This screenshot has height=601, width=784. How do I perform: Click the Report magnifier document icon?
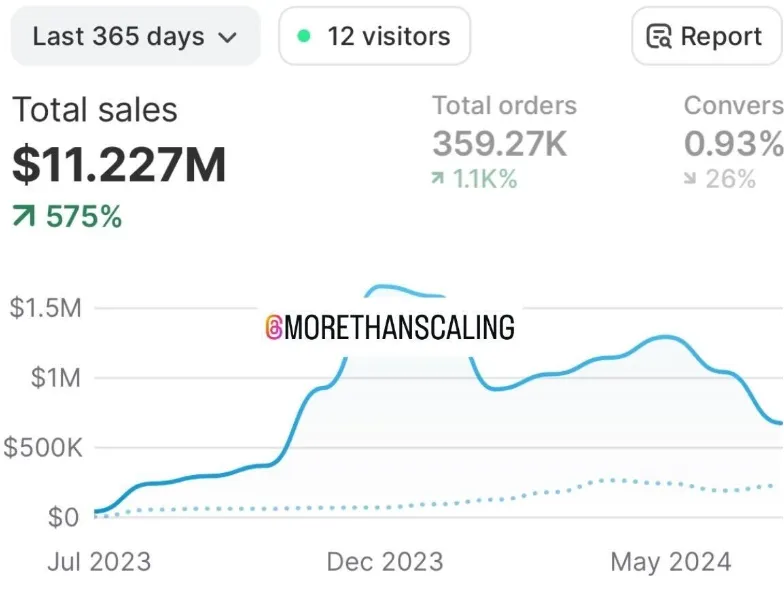pos(659,36)
